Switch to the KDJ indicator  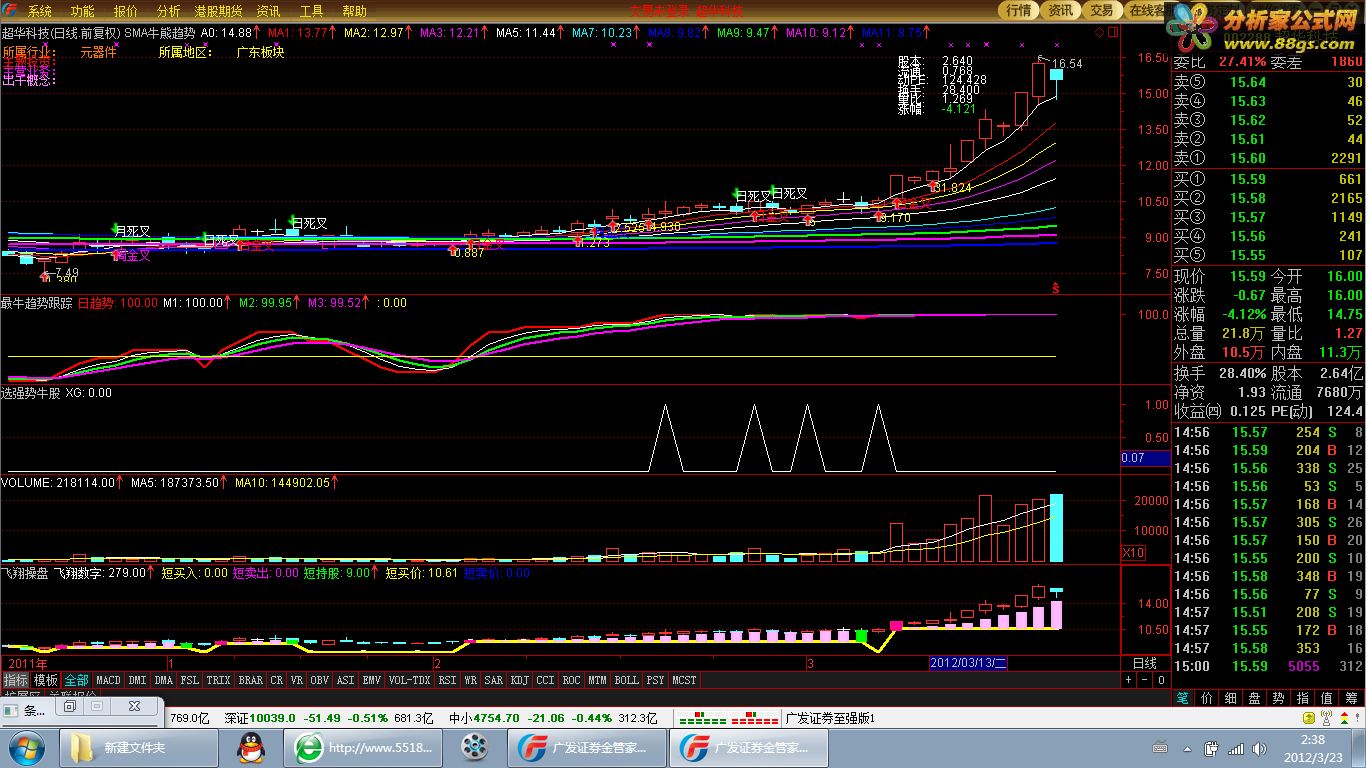click(x=520, y=680)
